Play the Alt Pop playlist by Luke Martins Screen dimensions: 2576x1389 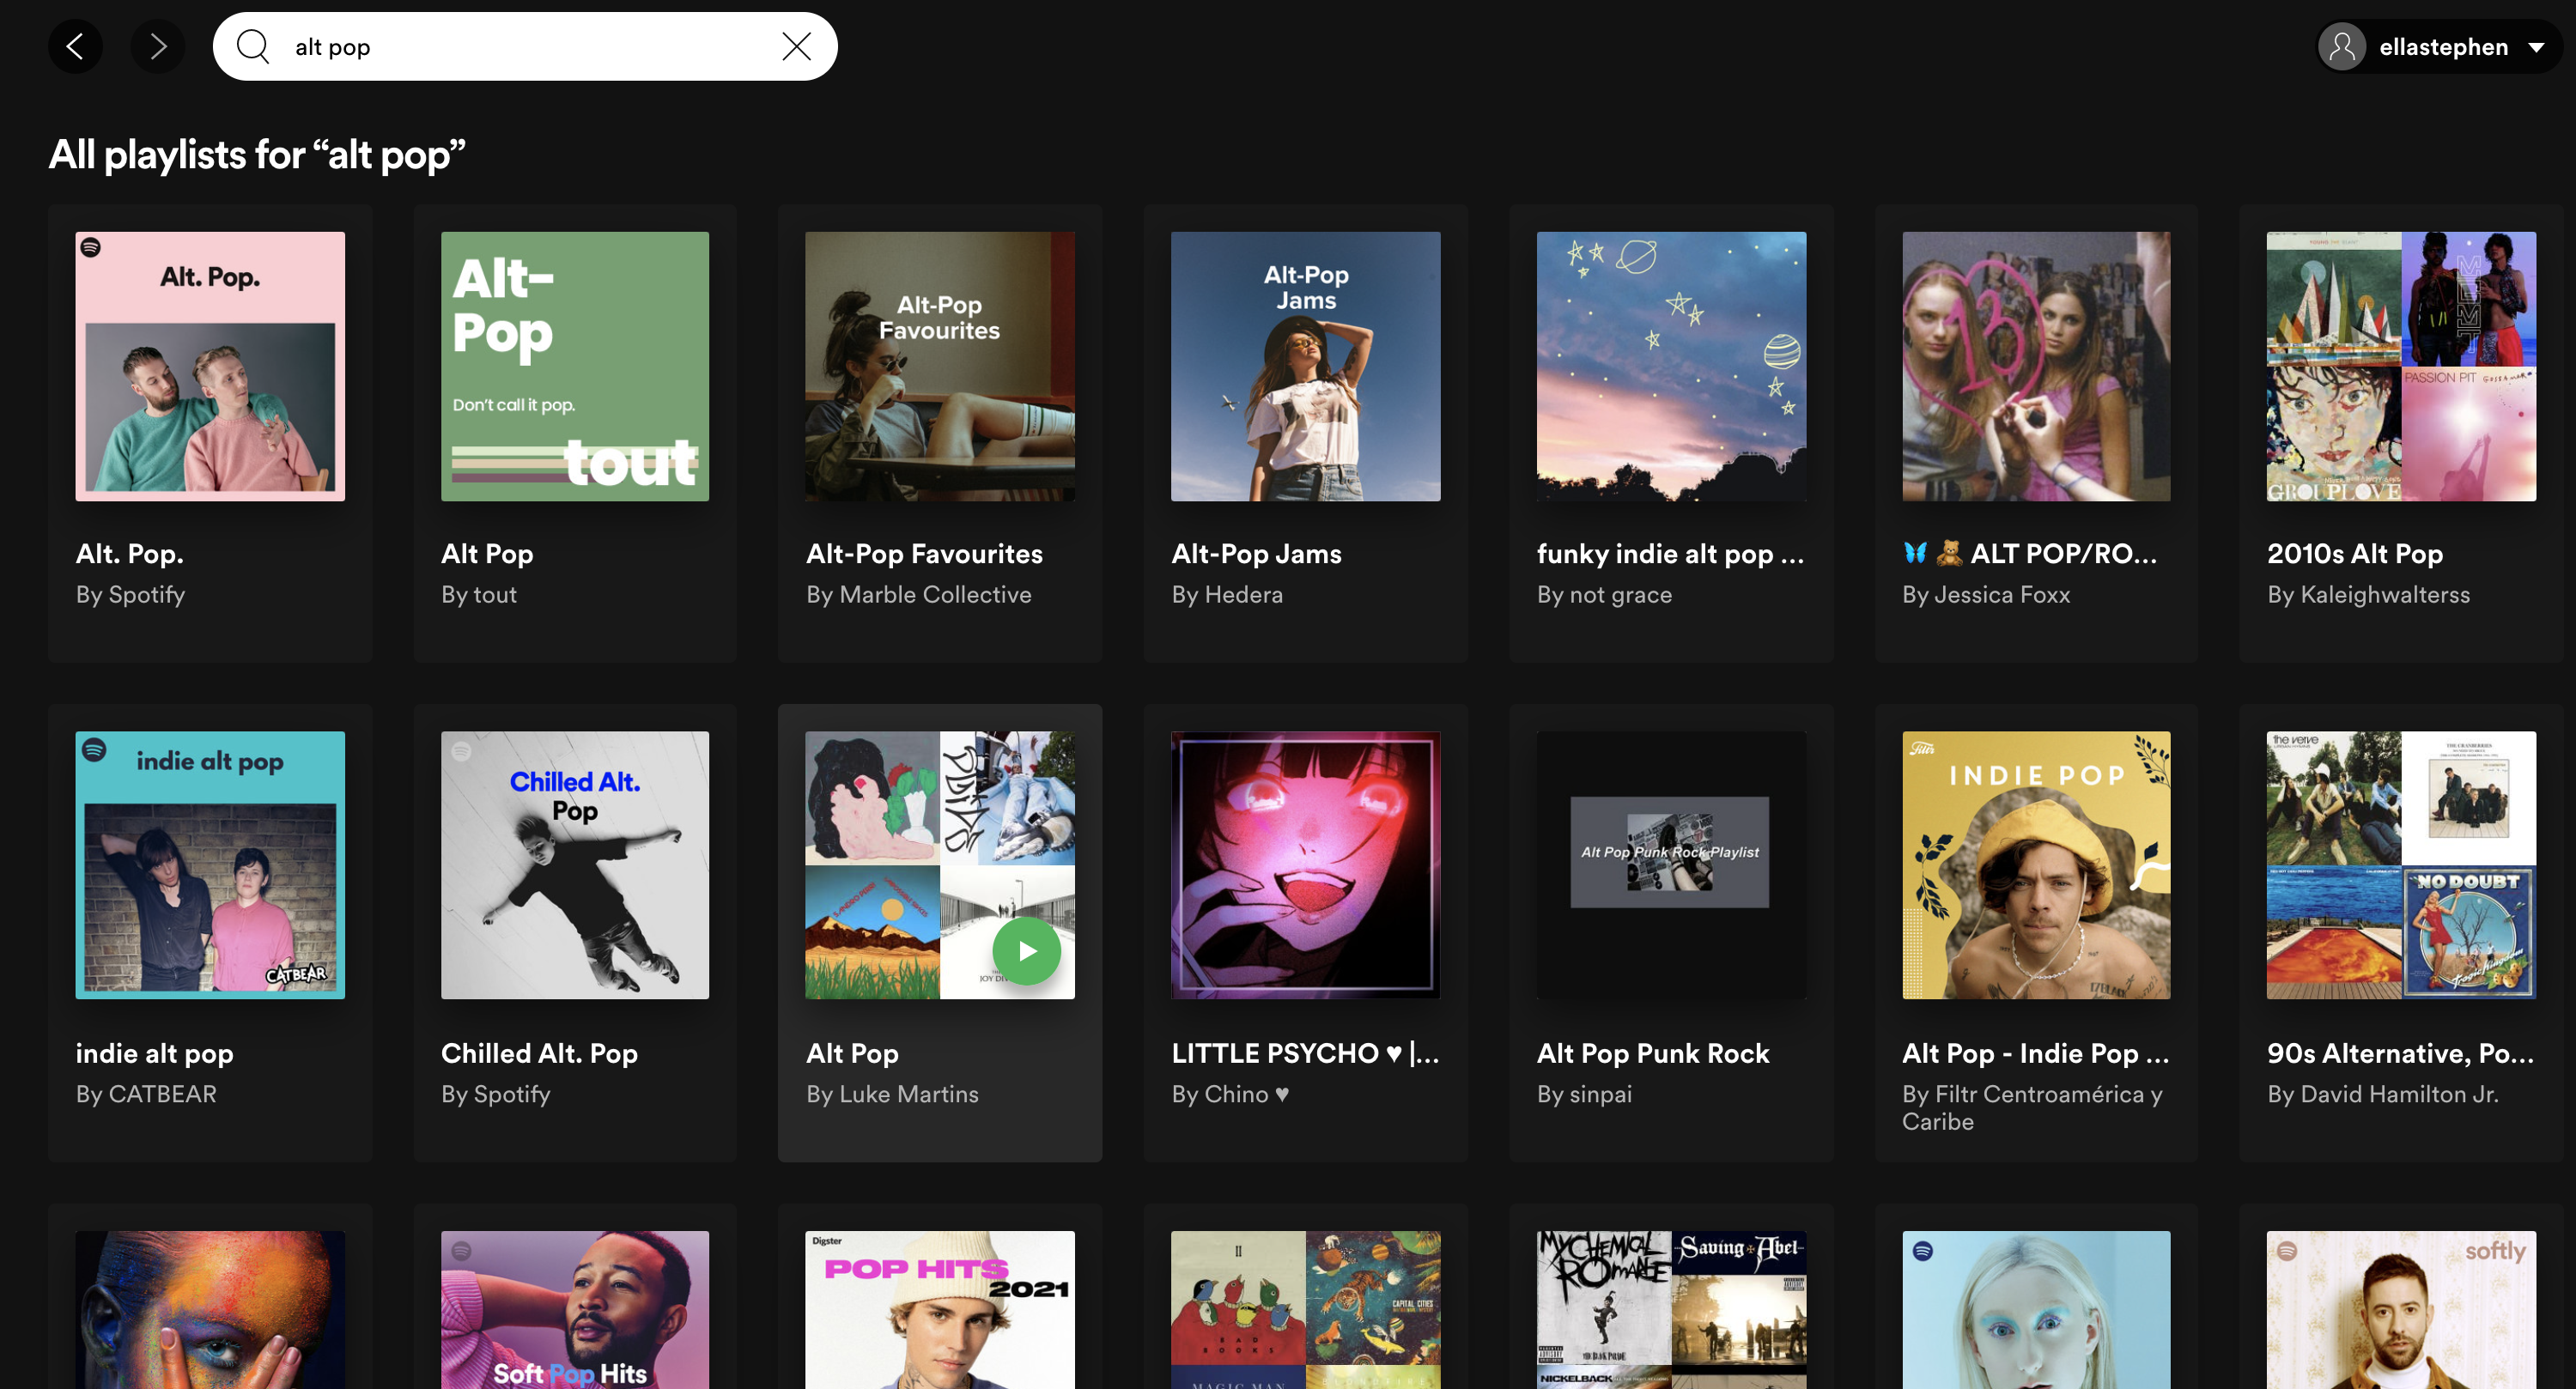click(1026, 951)
